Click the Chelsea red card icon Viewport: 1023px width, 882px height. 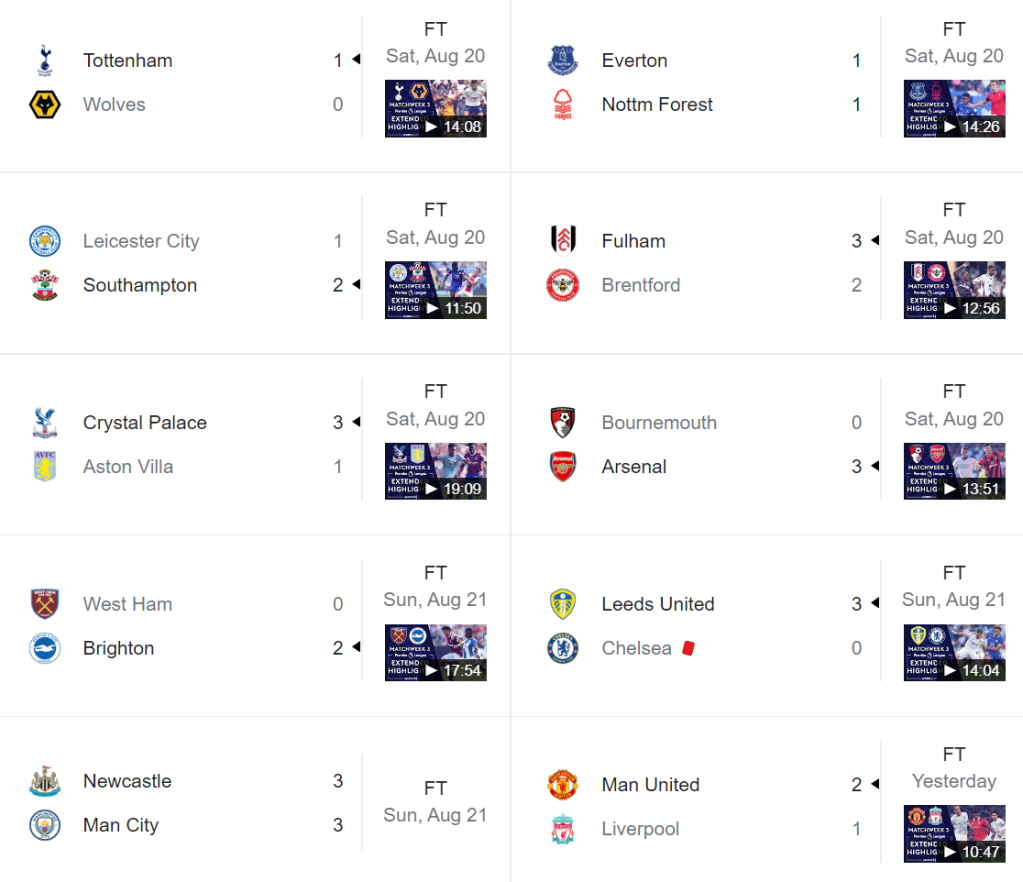click(688, 649)
